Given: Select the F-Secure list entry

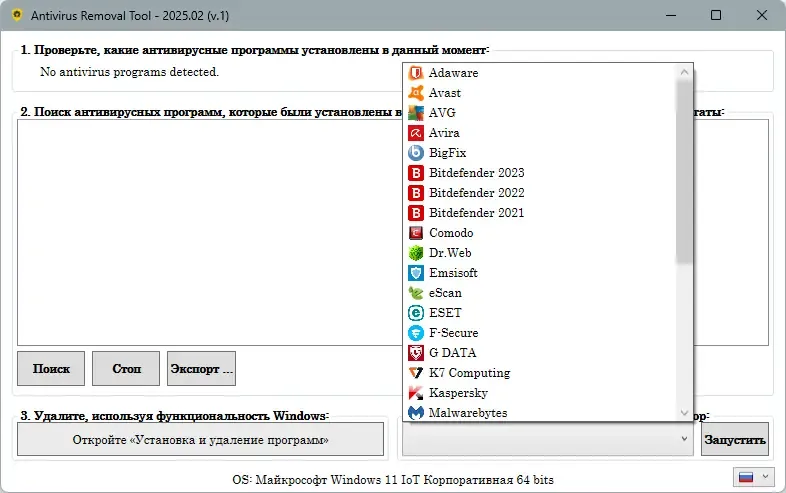Looking at the screenshot, I should [x=539, y=333].
